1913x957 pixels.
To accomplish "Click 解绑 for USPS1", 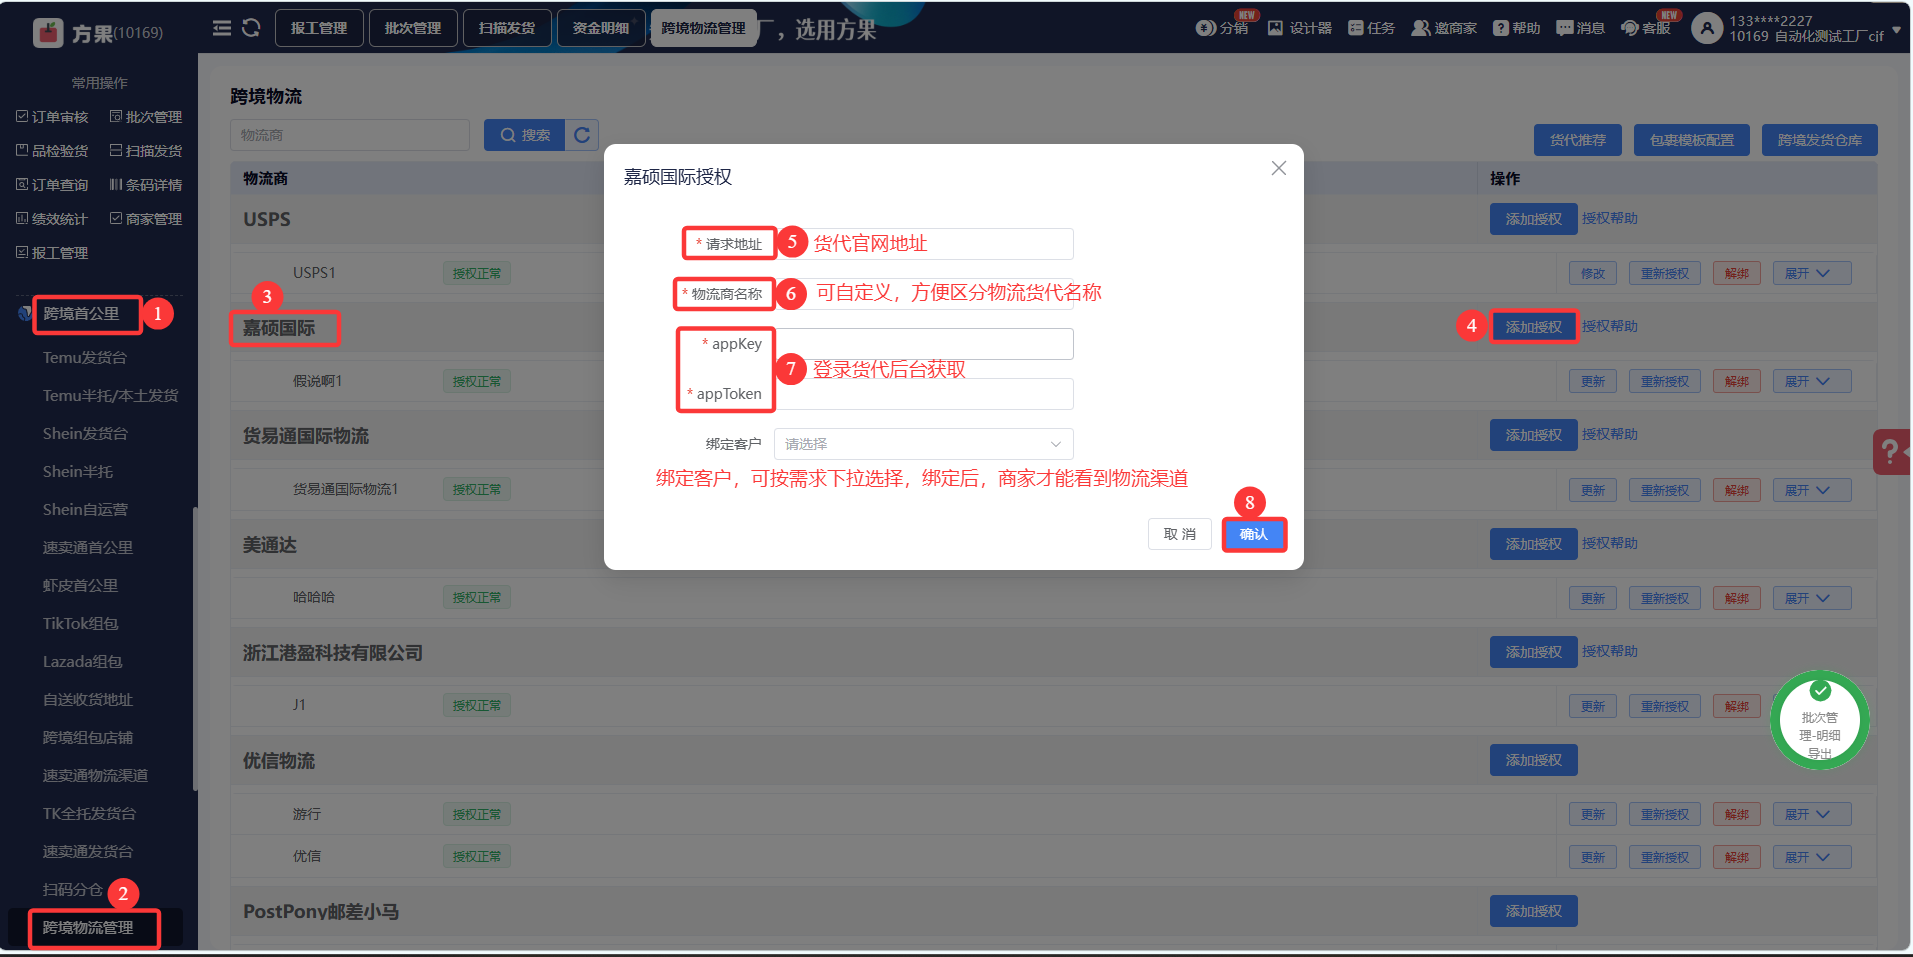I will click(1737, 273).
